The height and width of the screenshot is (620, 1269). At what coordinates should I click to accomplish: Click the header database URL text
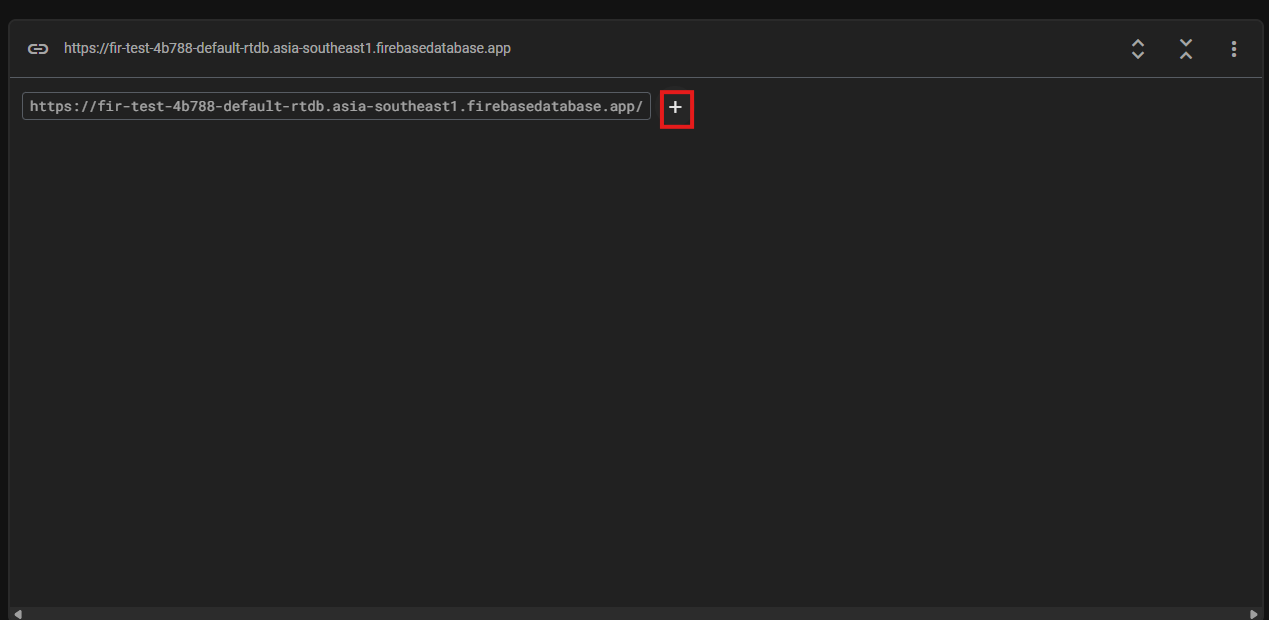(x=287, y=48)
